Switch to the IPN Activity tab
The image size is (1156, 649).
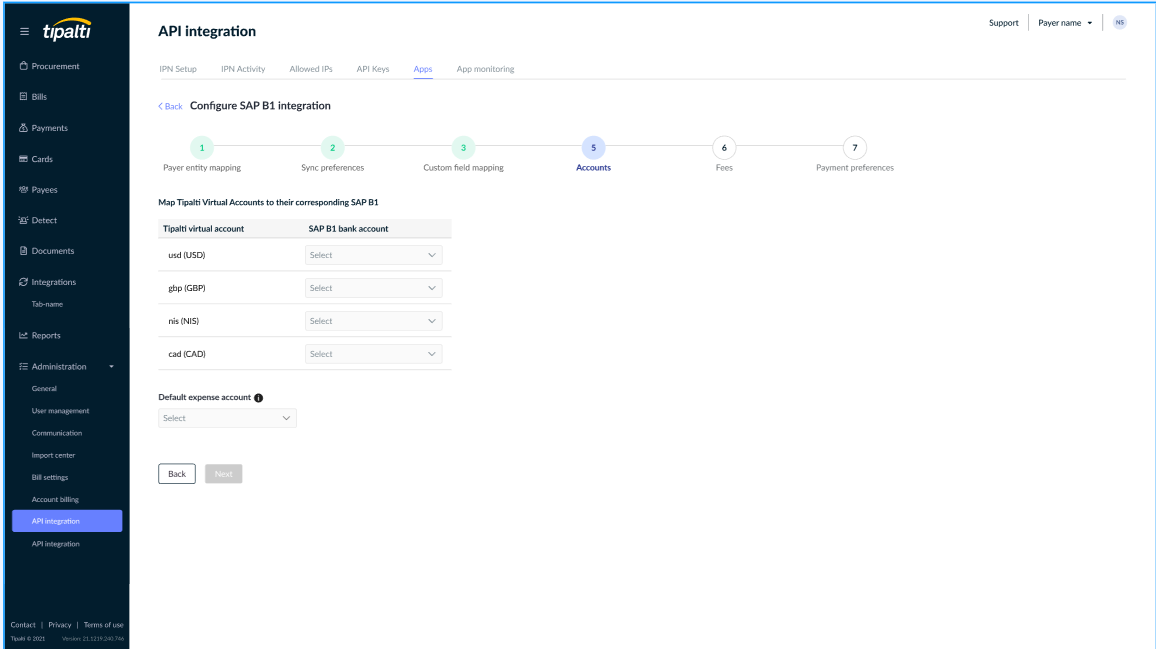pos(243,69)
